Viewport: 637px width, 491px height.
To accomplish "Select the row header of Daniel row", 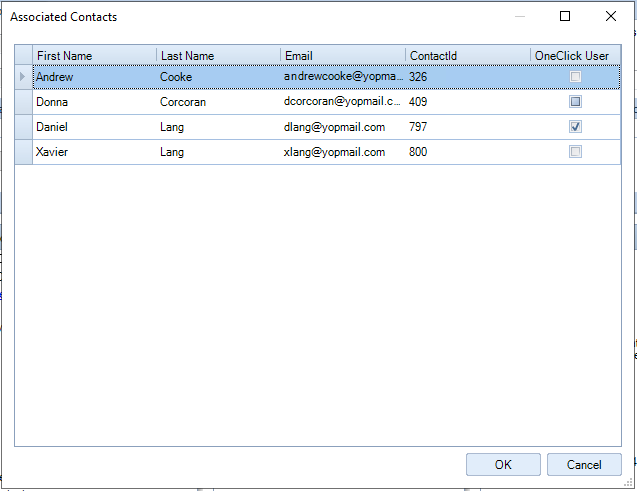I will point(24,127).
